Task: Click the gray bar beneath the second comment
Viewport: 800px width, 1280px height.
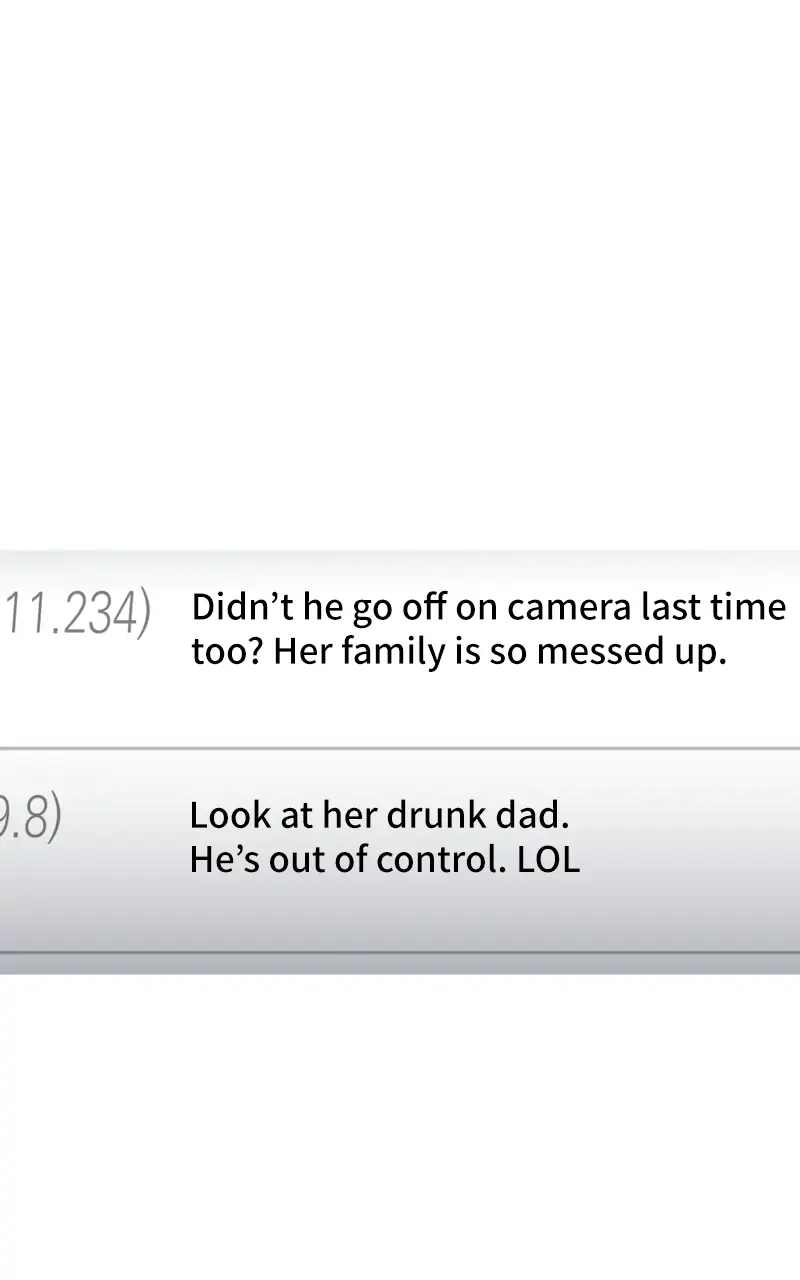Action: pyautogui.click(x=400, y=963)
